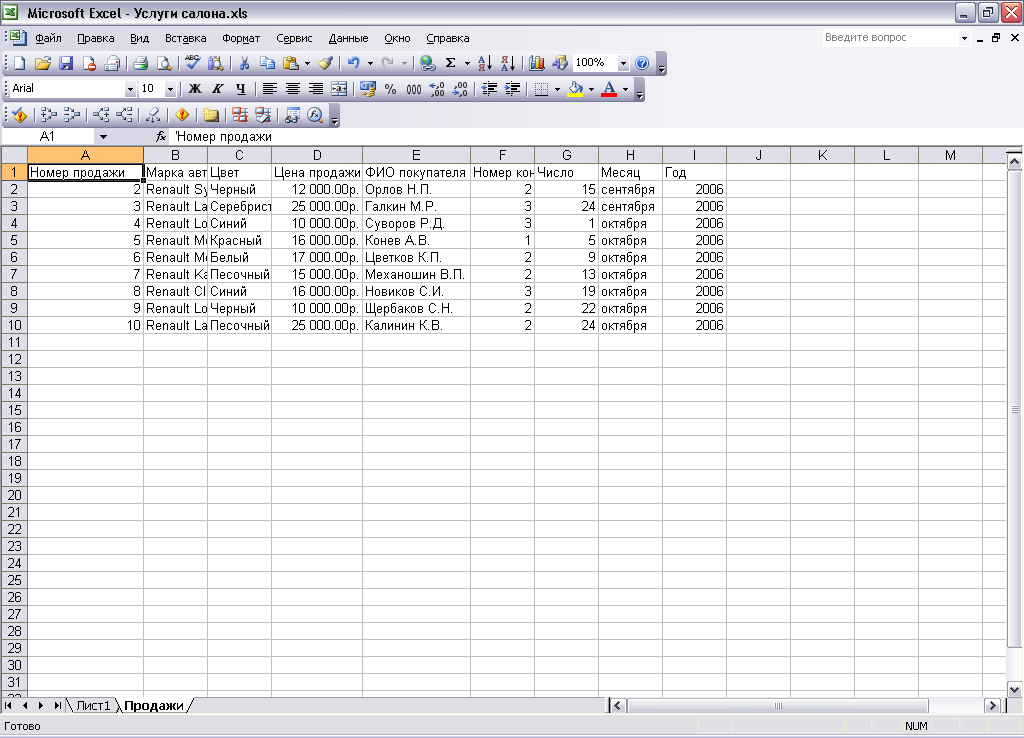Toggle Align Left
The height and width of the screenshot is (738, 1024).
(269, 89)
